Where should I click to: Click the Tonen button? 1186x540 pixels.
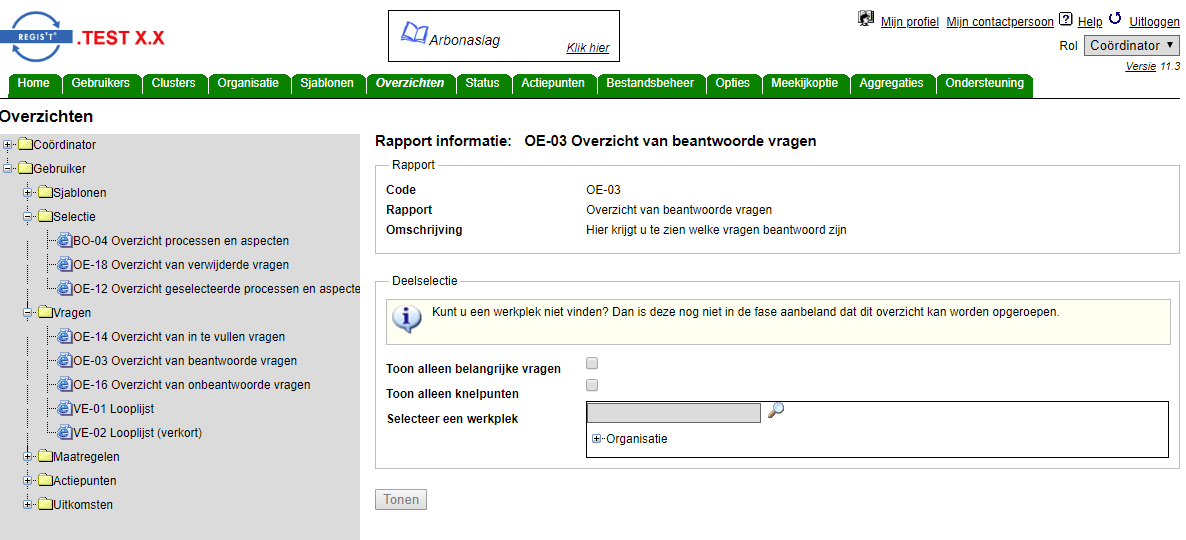click(401, 500)
